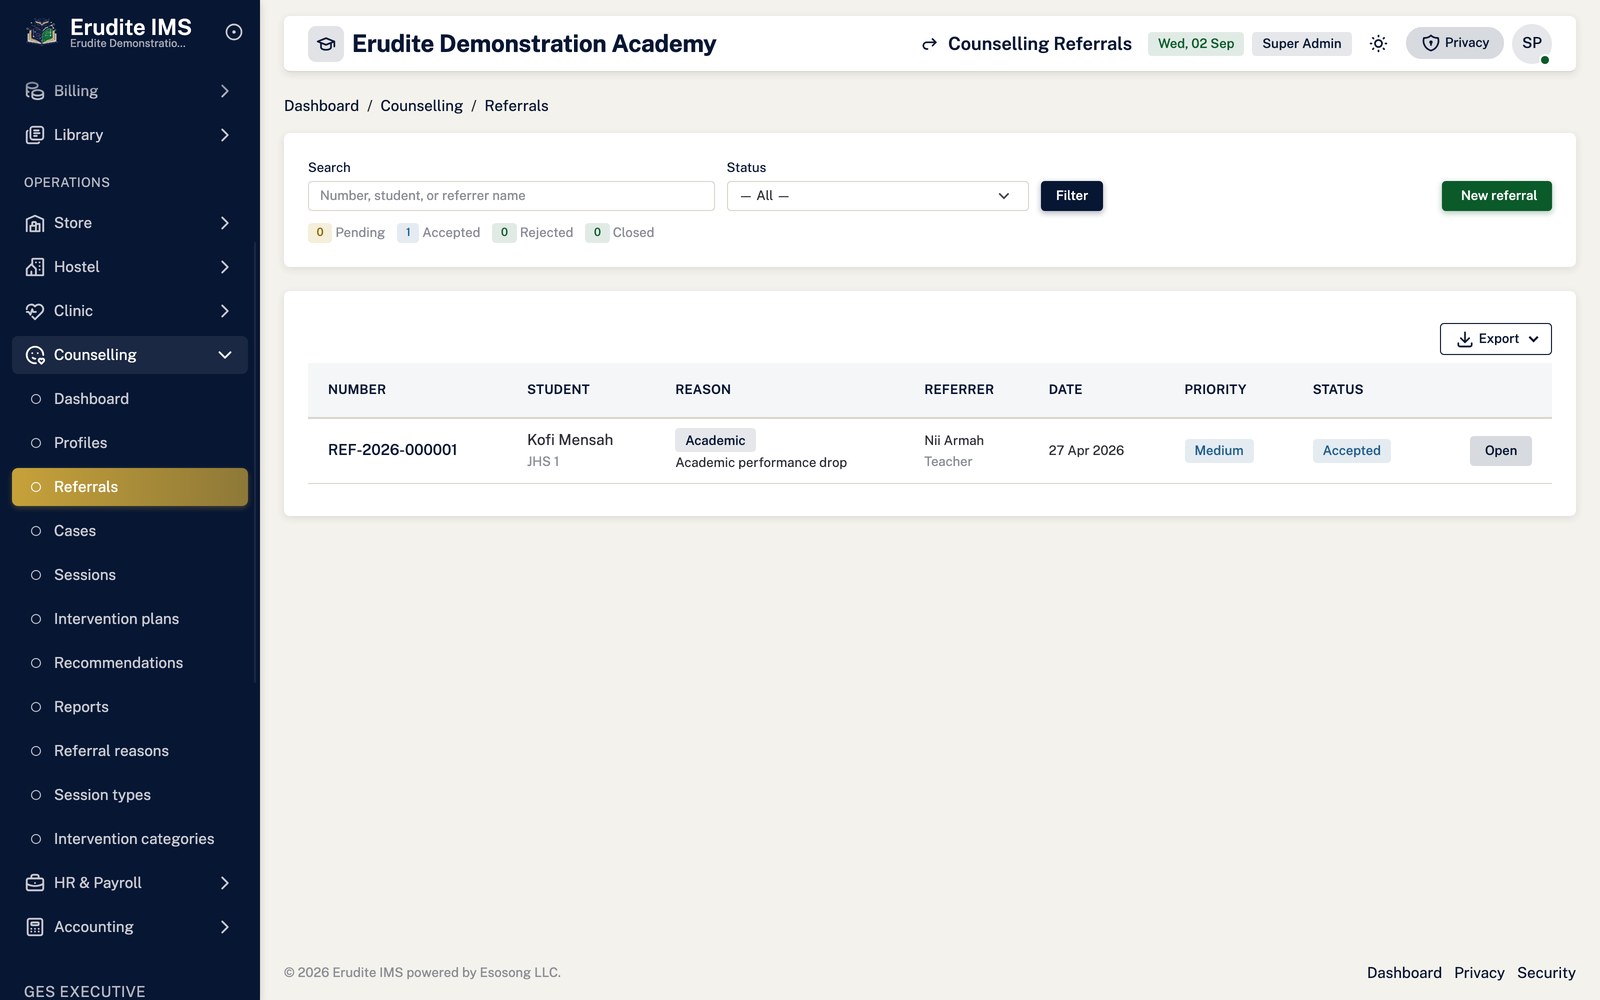Click the sidebar collapse circle icon

(x=234, y=32)
